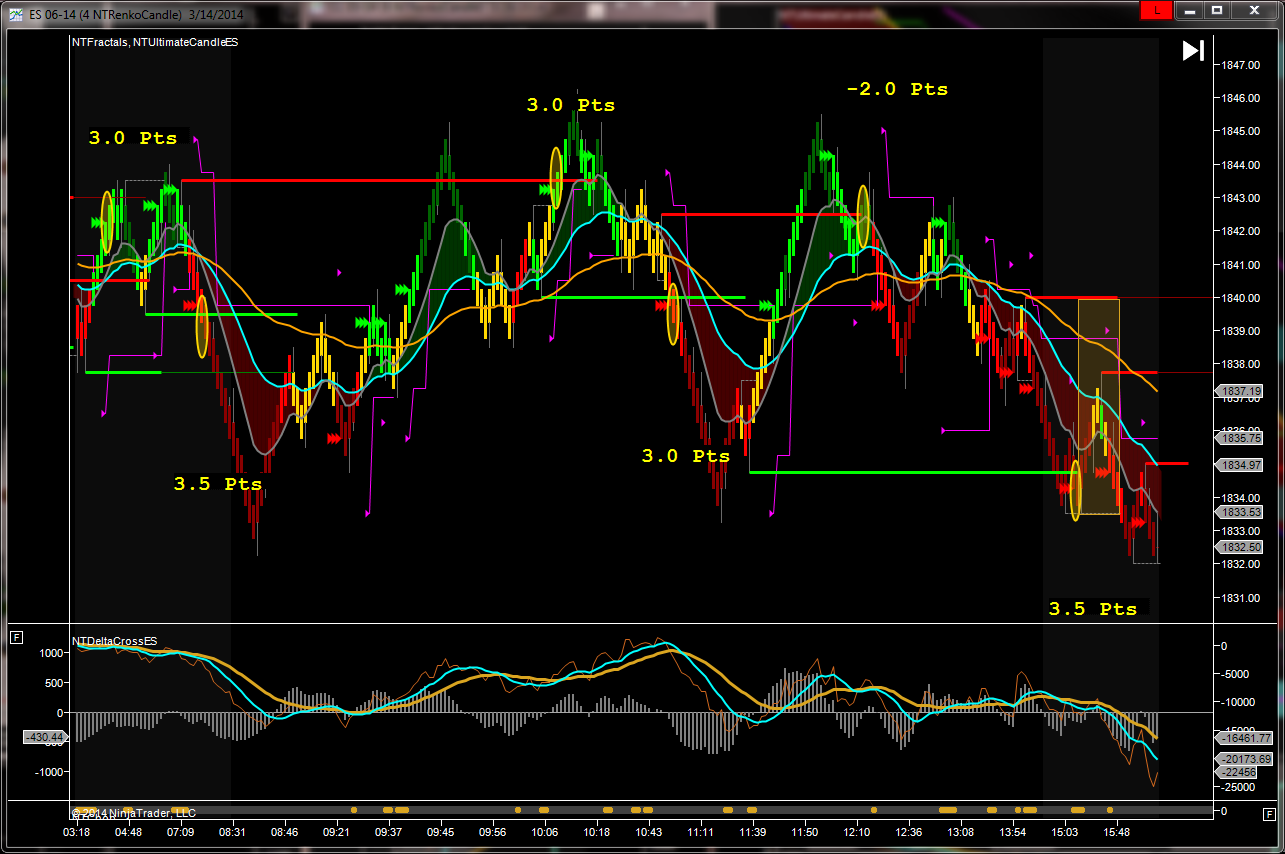Maximize the ES 06-14 chart window
The width and height of the screenshot is (1285, 854).
[x=1217, y=10]
